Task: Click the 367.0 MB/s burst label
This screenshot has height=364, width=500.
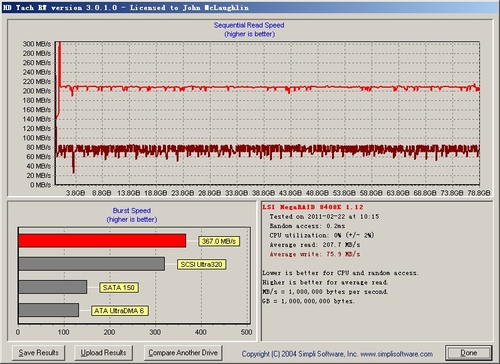Action: point(219,241)
